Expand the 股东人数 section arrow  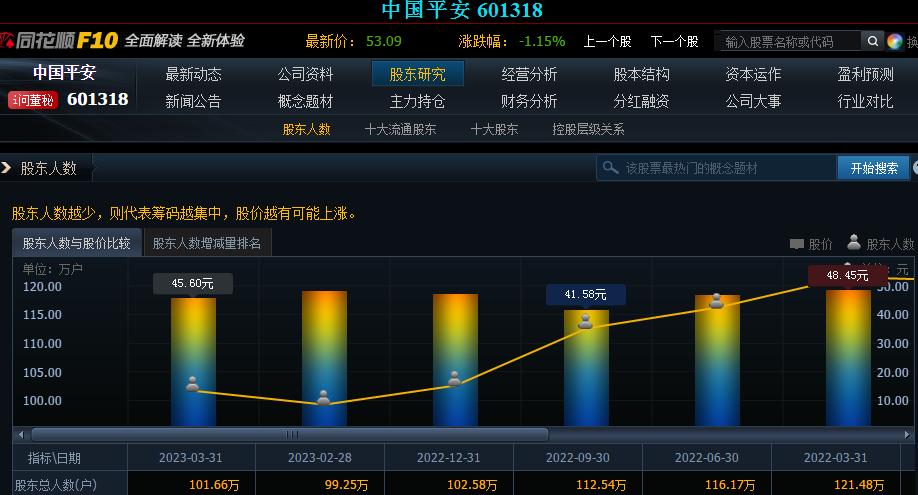(6, 168)
